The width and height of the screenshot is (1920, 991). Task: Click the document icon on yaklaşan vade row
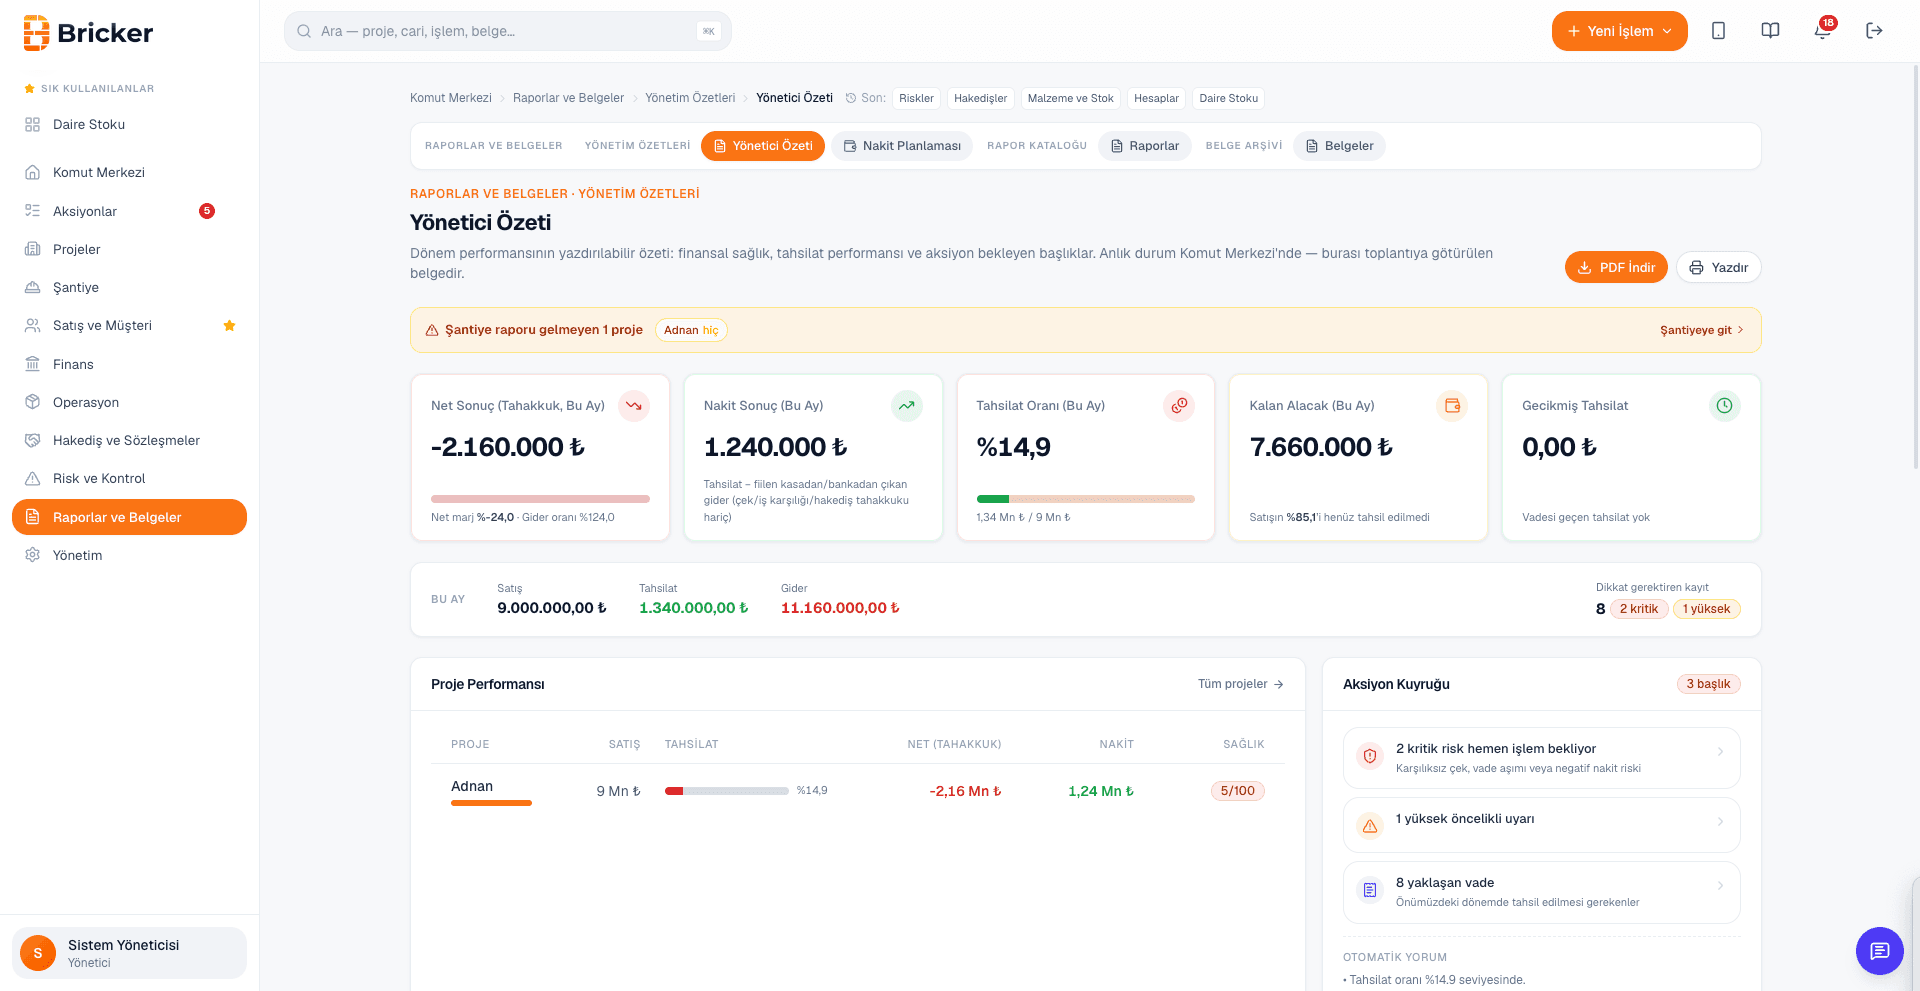[x=1370, y=890]
